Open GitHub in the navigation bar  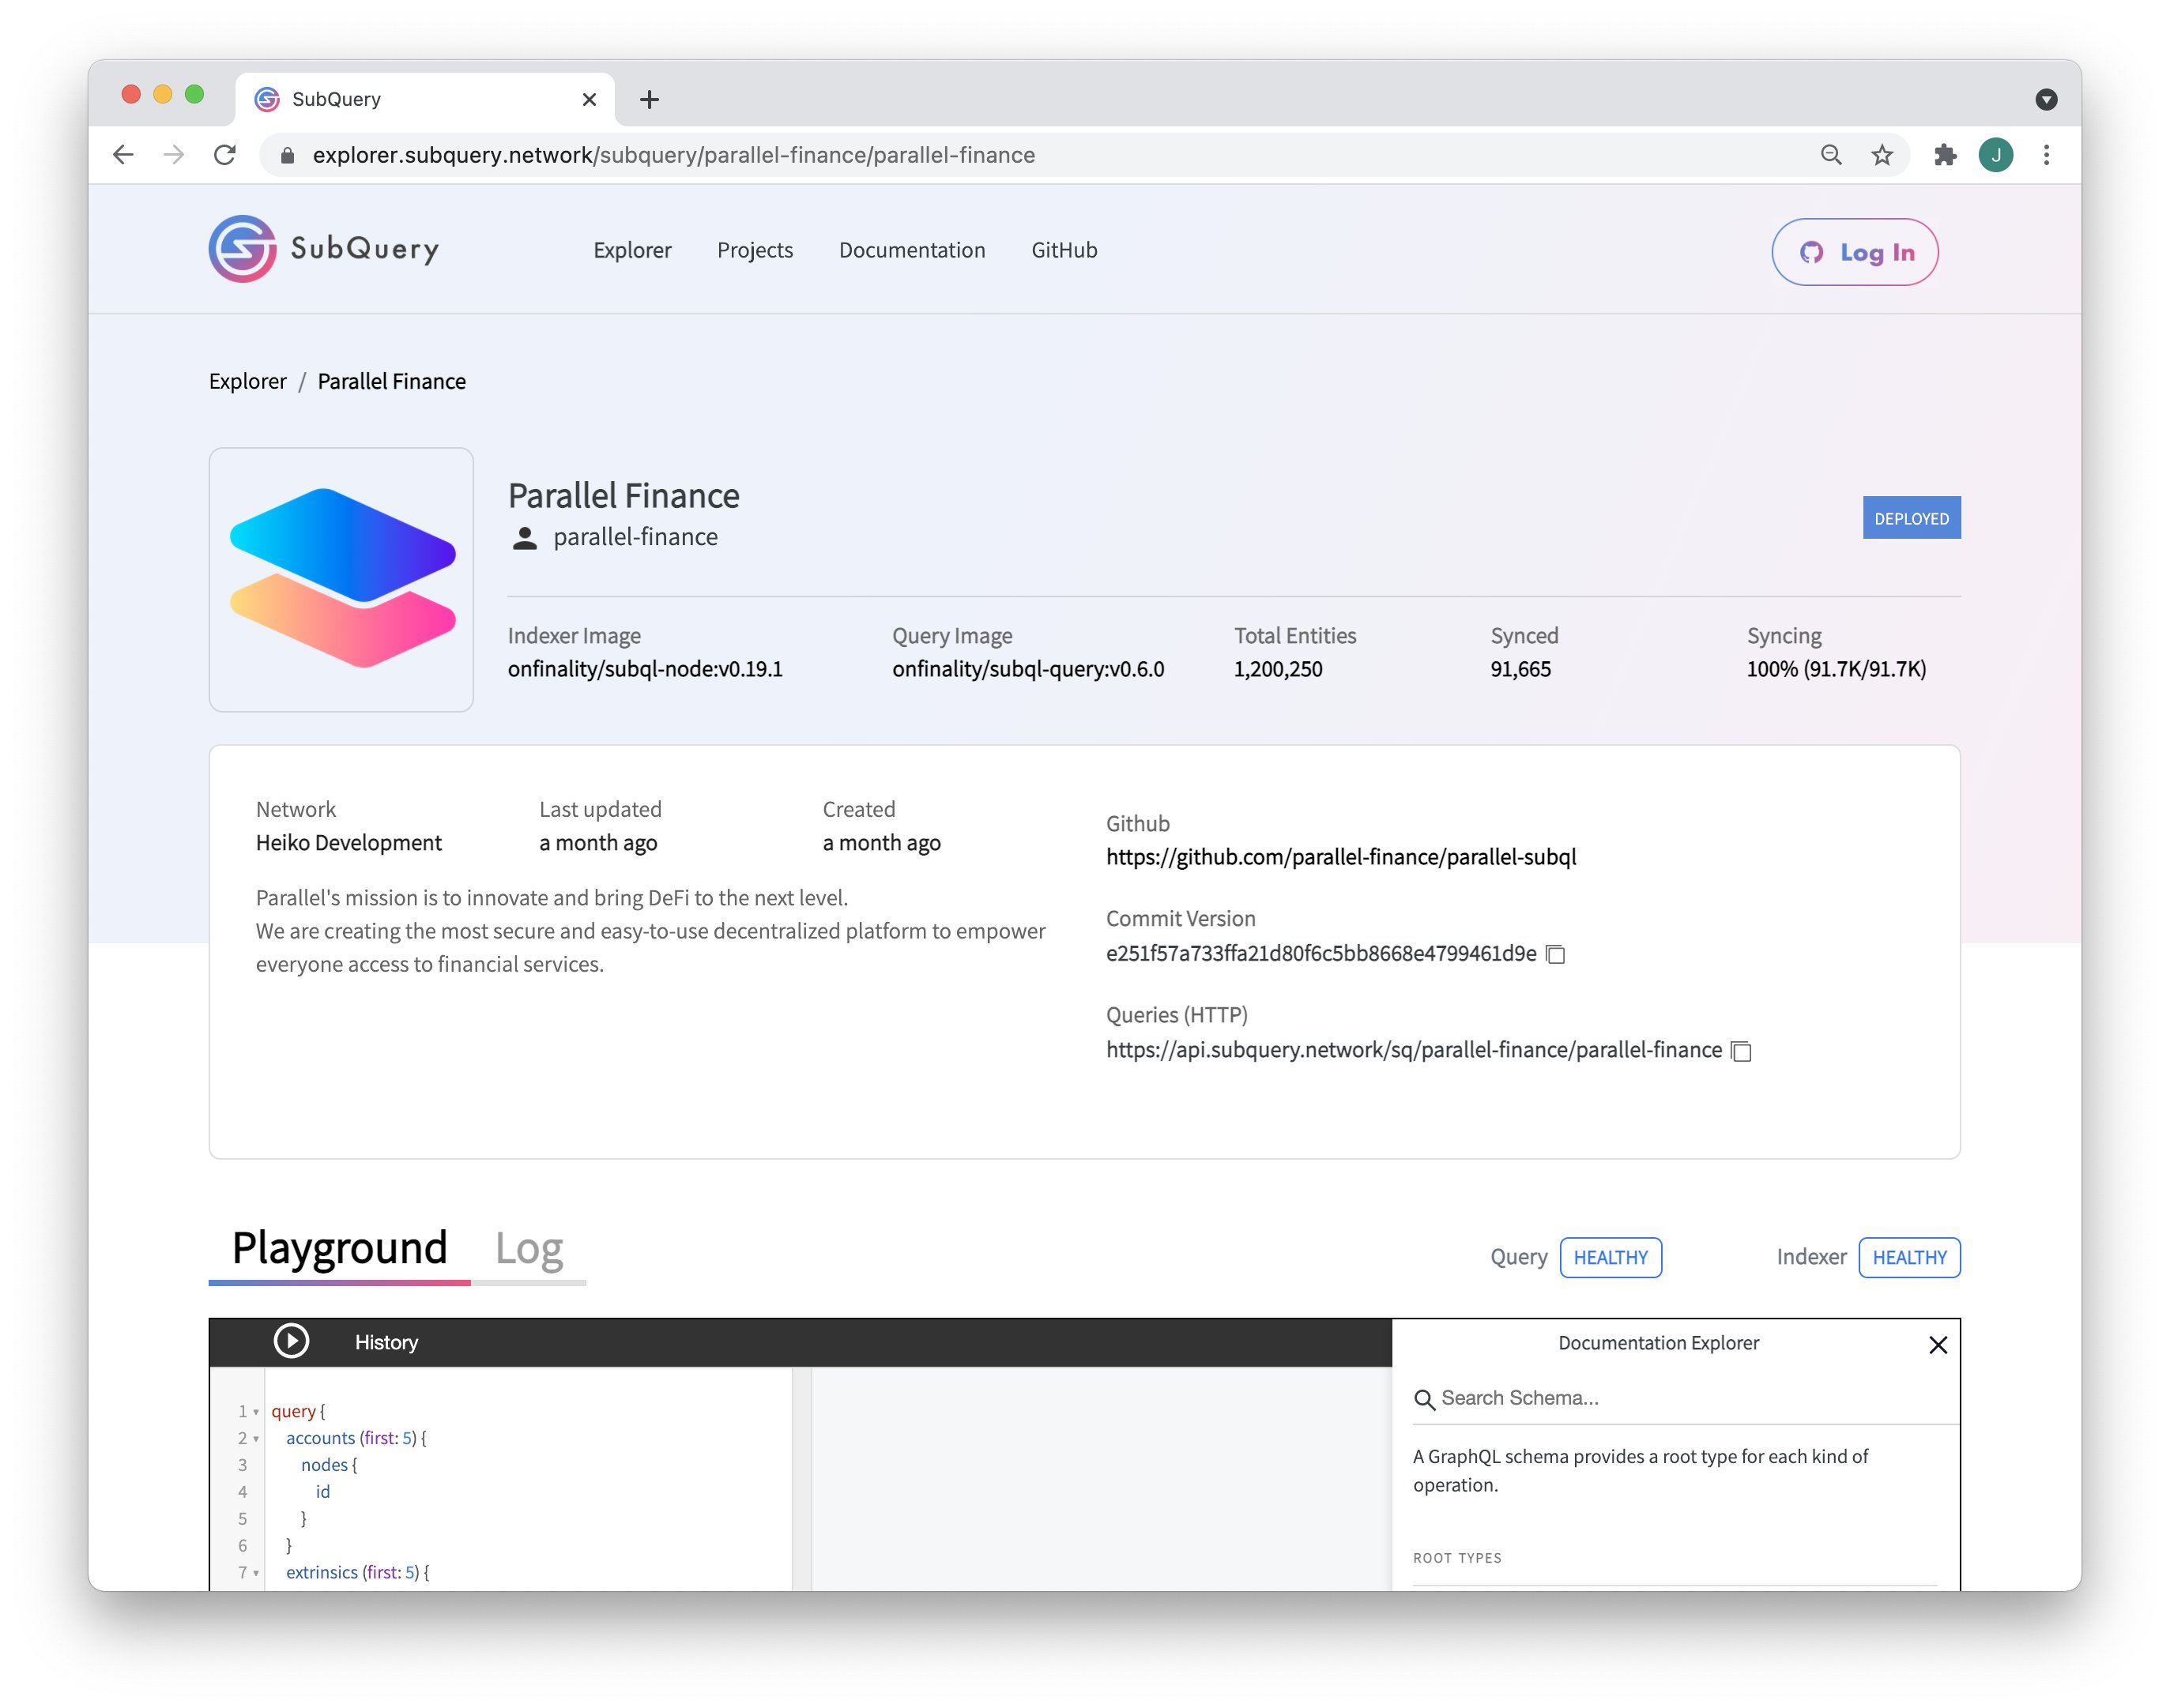1064,250
